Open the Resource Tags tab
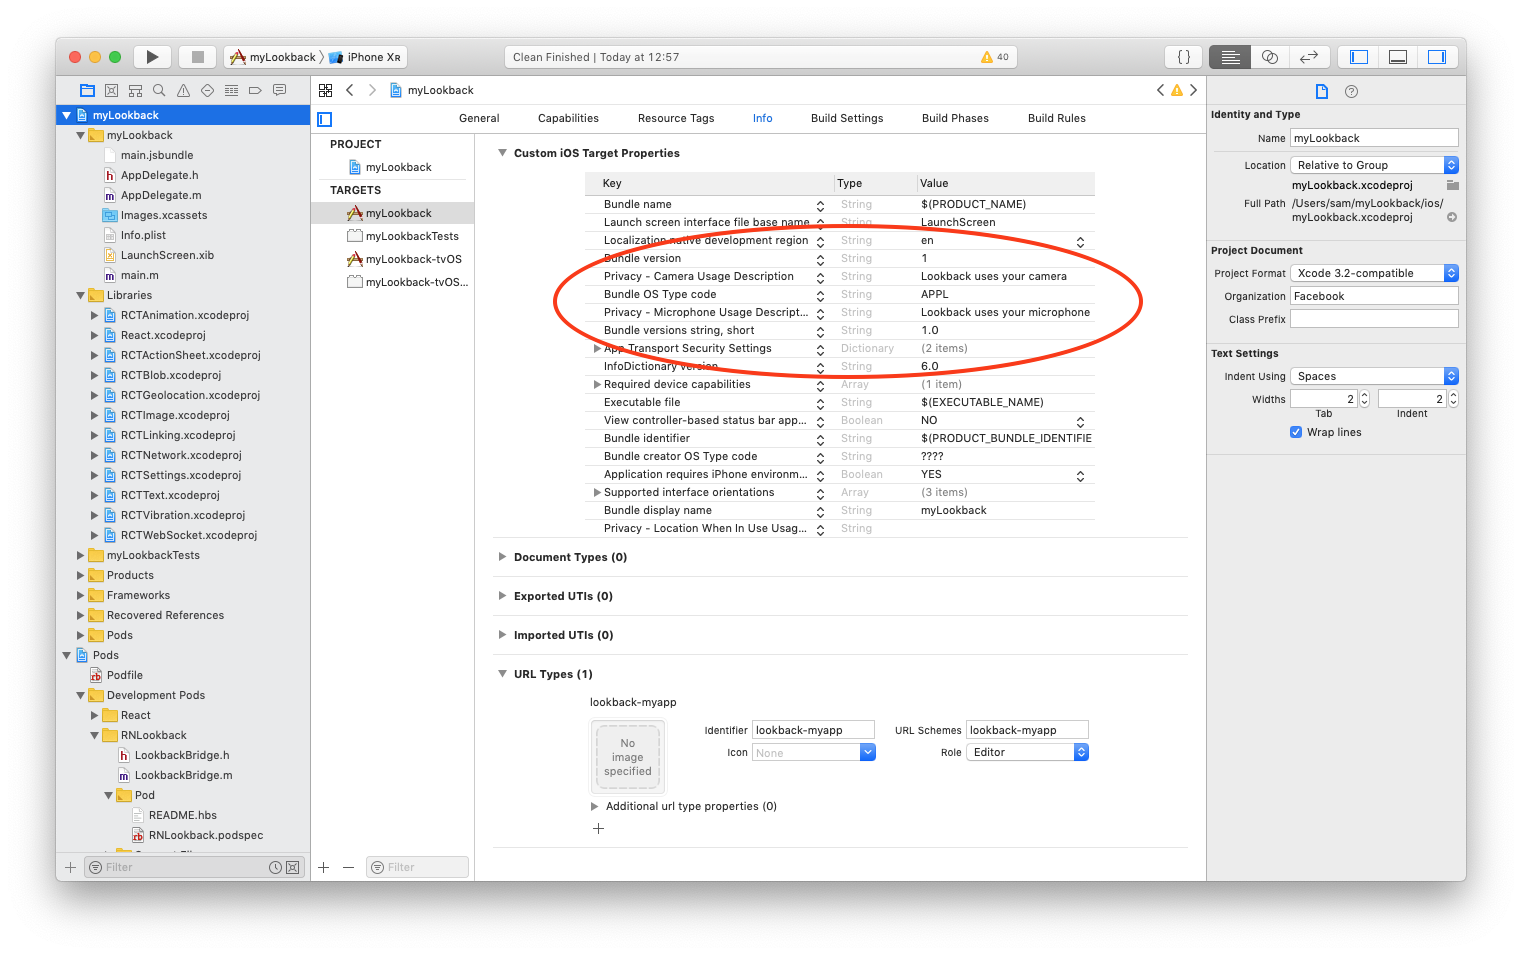 tap(676, 118)
